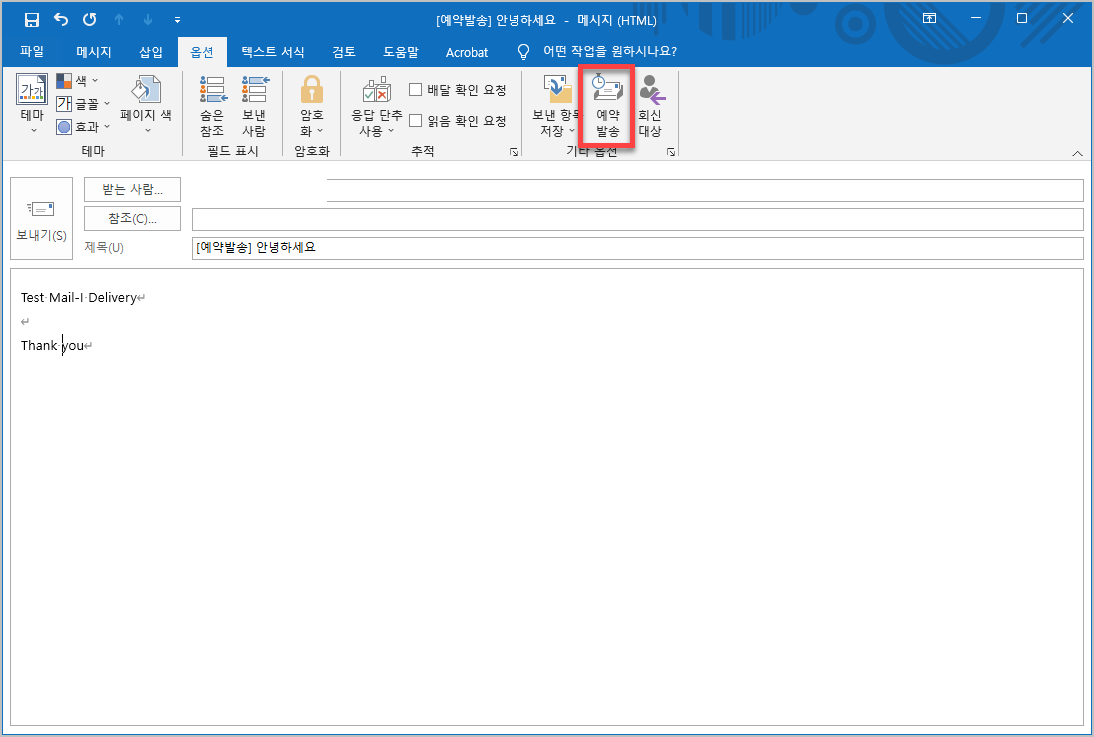Click the 제목(U) subject label
The image size is (1094, 737).
click(104, 247)
